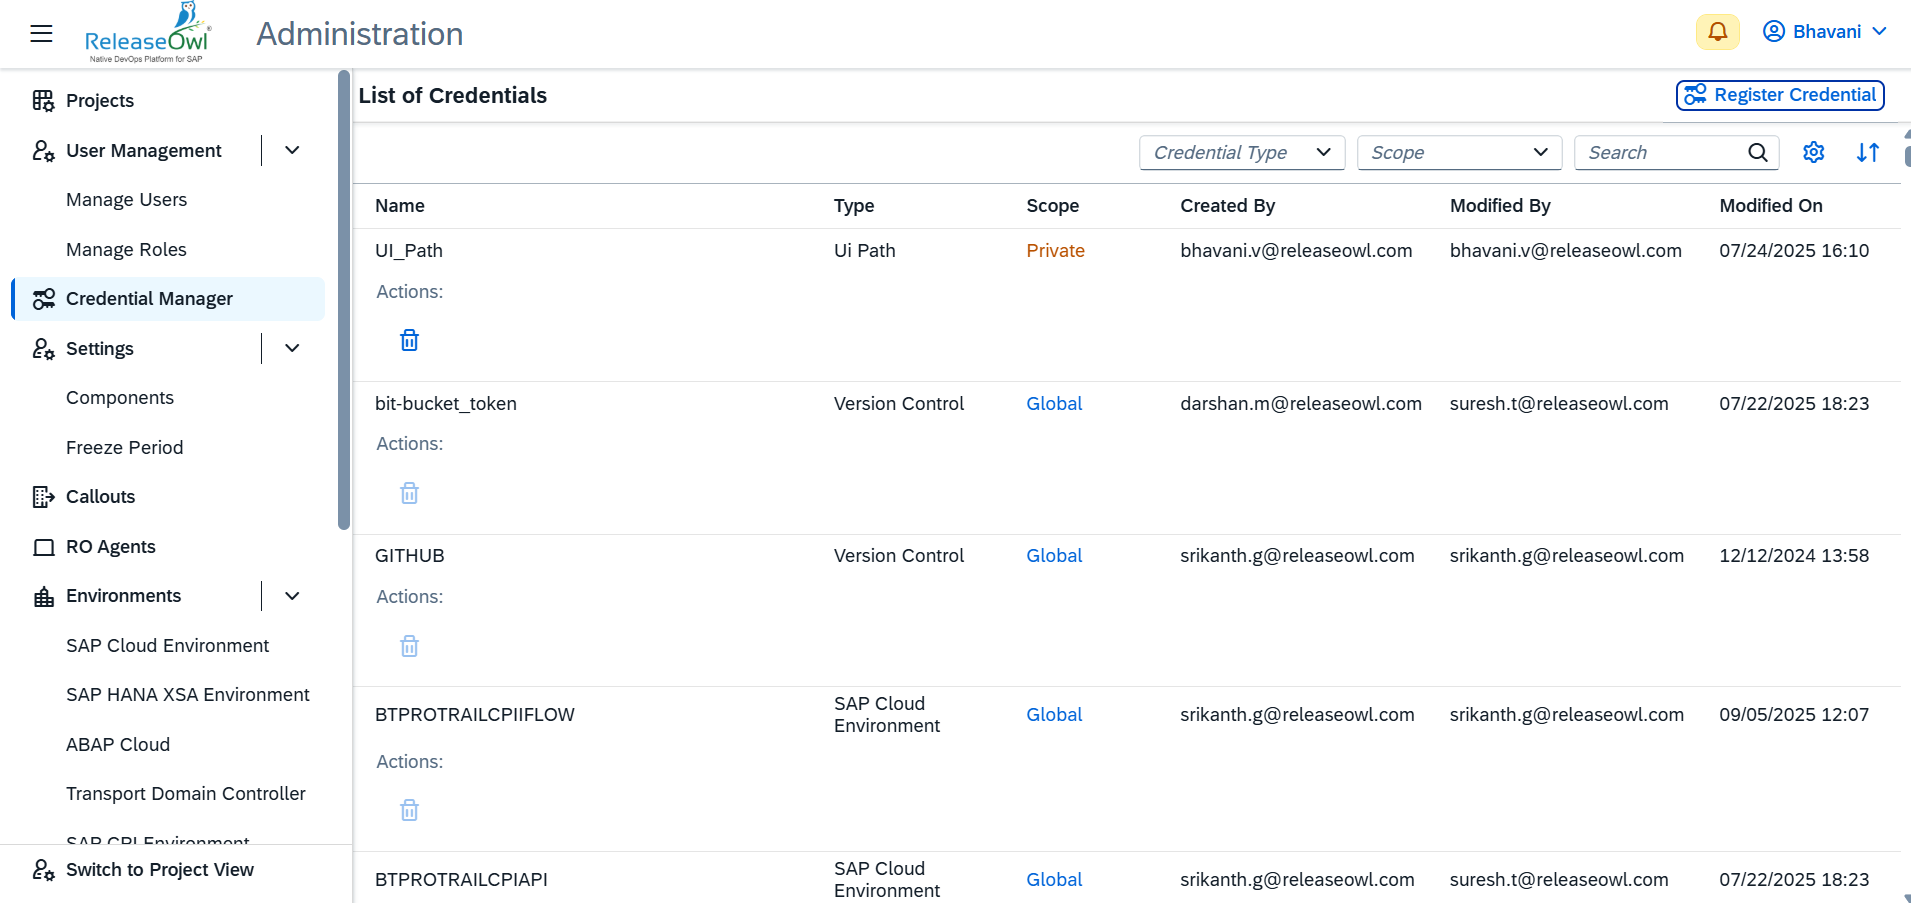Open the Bhavani user menu

(x=1824, y=32)
